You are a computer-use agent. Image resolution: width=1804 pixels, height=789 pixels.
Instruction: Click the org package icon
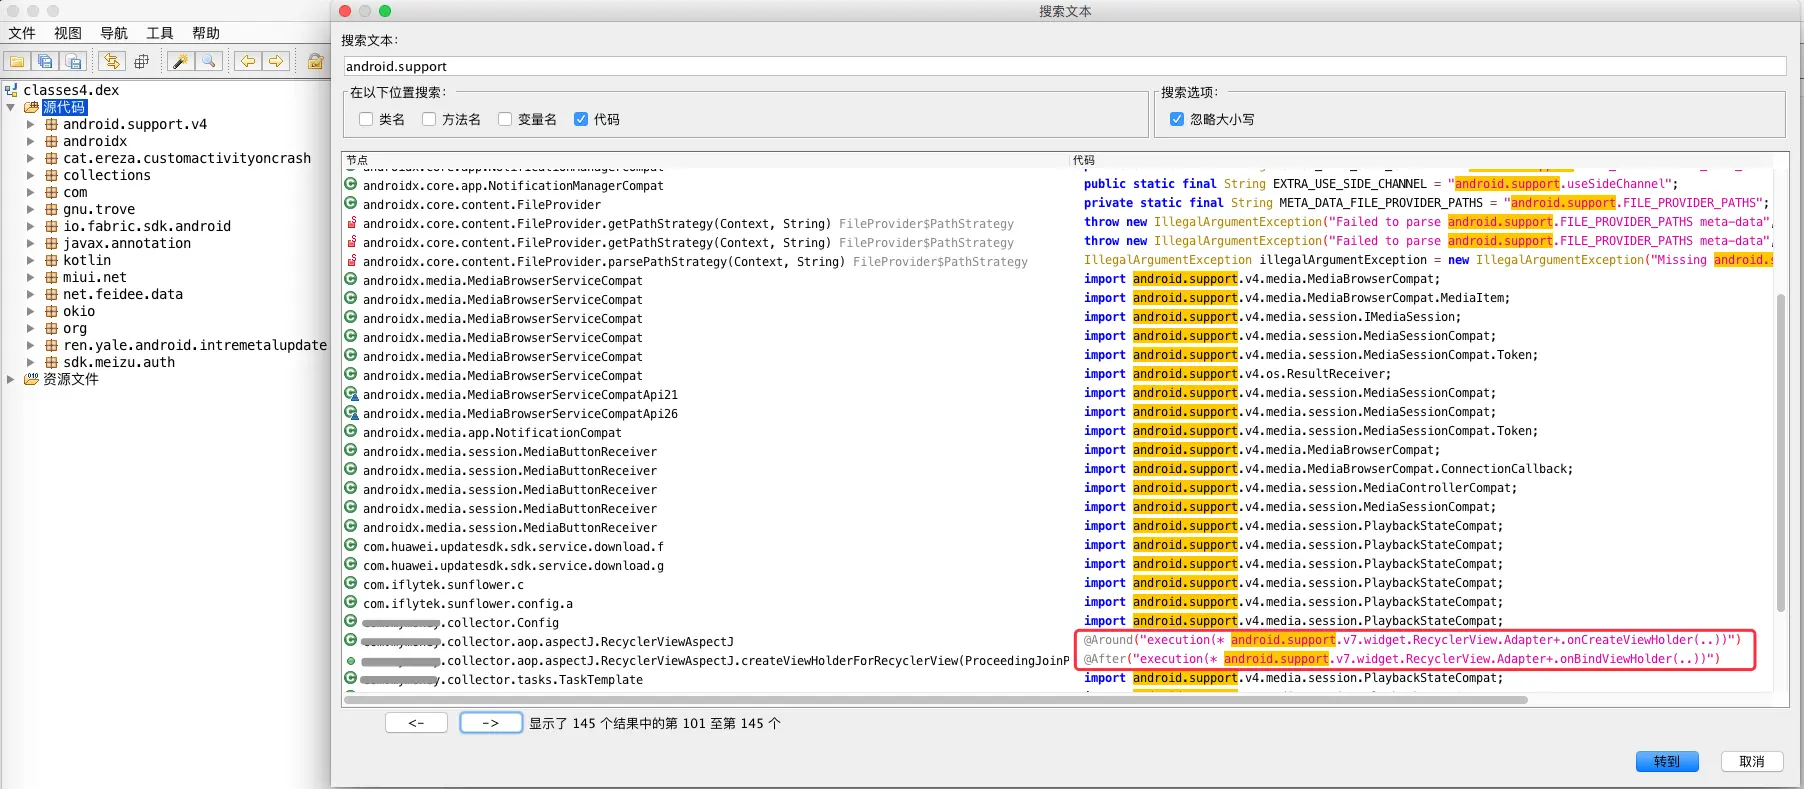click(x=51, y=328)
